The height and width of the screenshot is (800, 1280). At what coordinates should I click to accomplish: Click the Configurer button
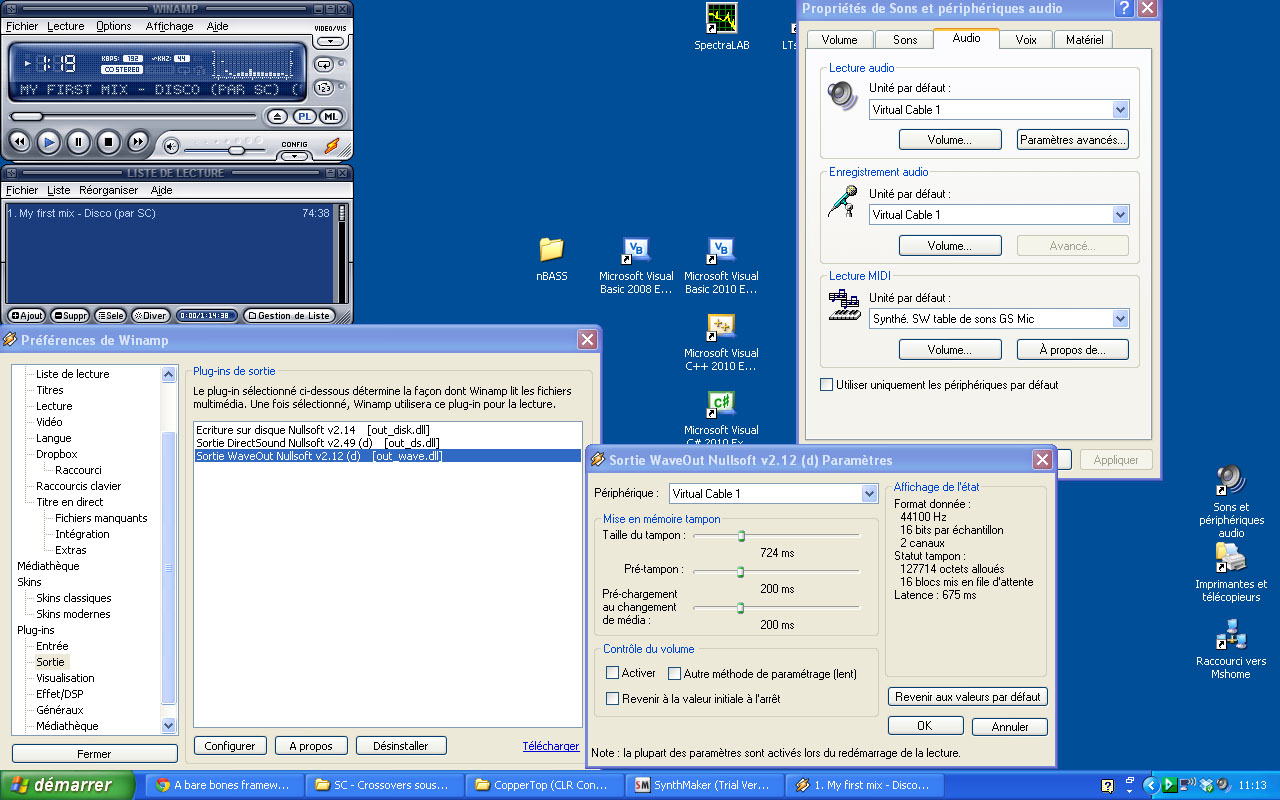[x=230, y=746]
